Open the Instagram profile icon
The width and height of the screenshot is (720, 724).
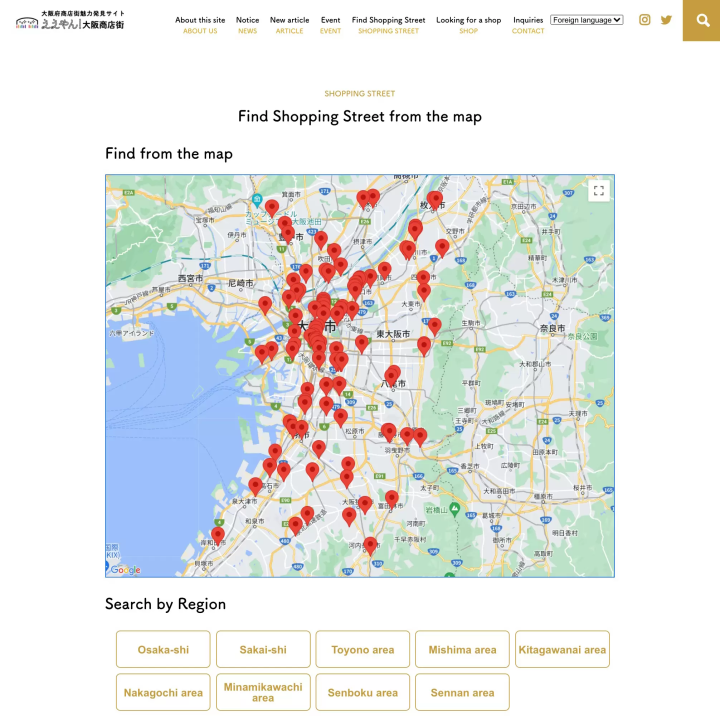pos(644,20)
